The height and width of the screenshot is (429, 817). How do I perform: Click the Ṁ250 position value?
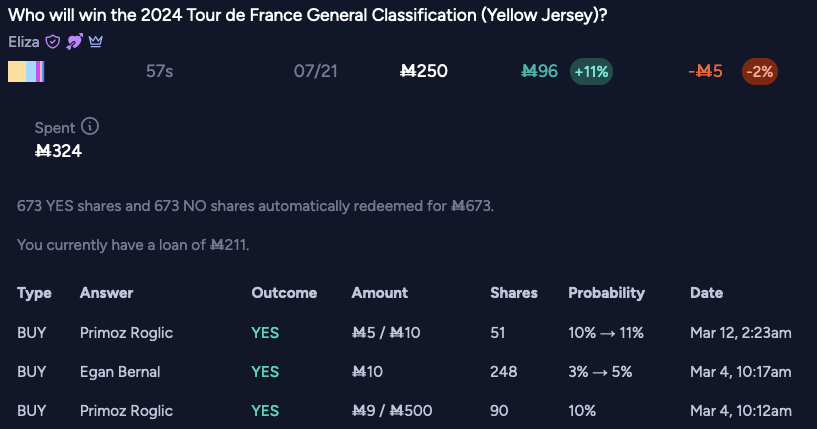click(424, 71)
